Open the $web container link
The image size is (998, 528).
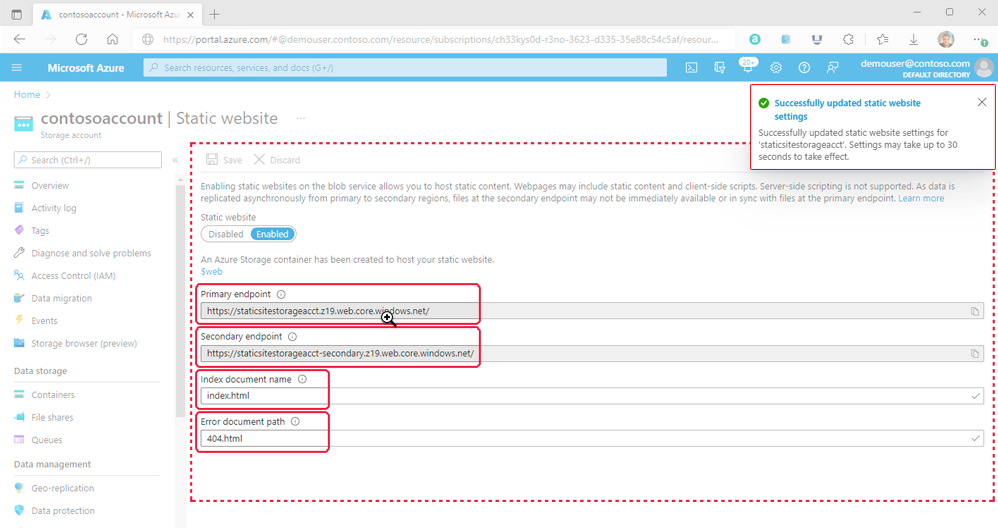pyautogui.click(x=211, y=272)
